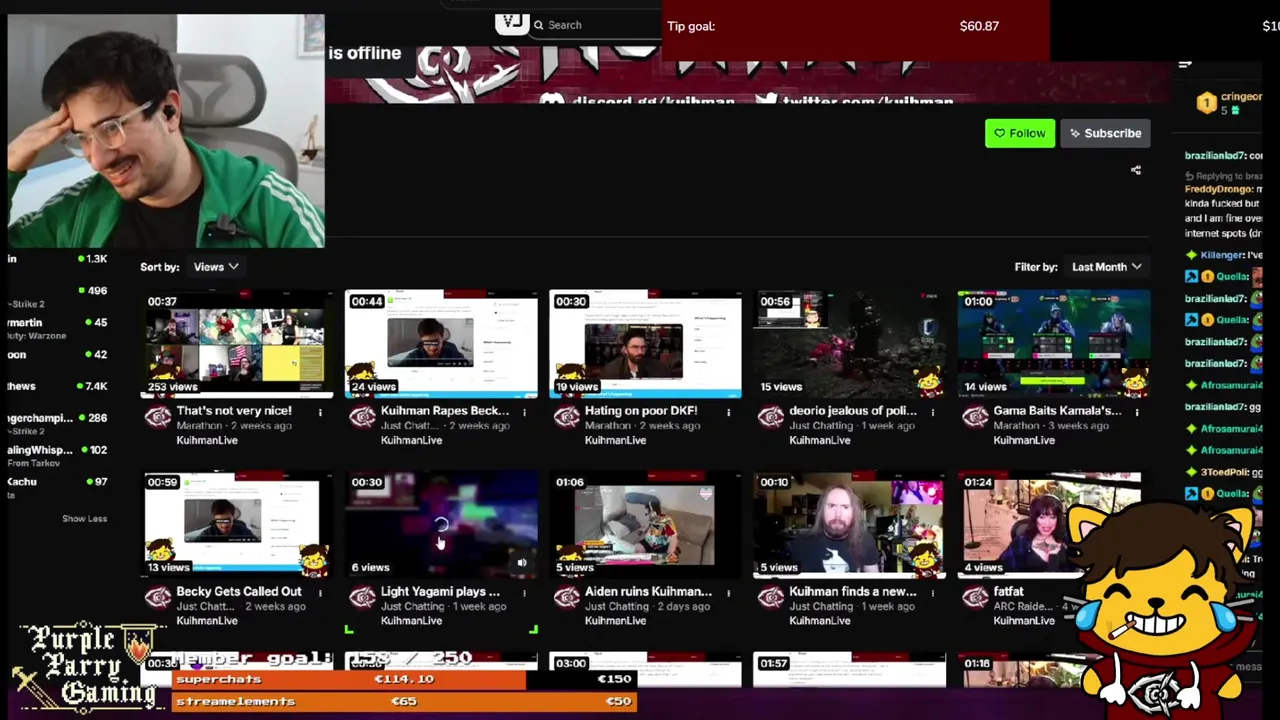1280x720 pixels.
Task: Play the 19 views clip thumbnail
Action: 645,344
